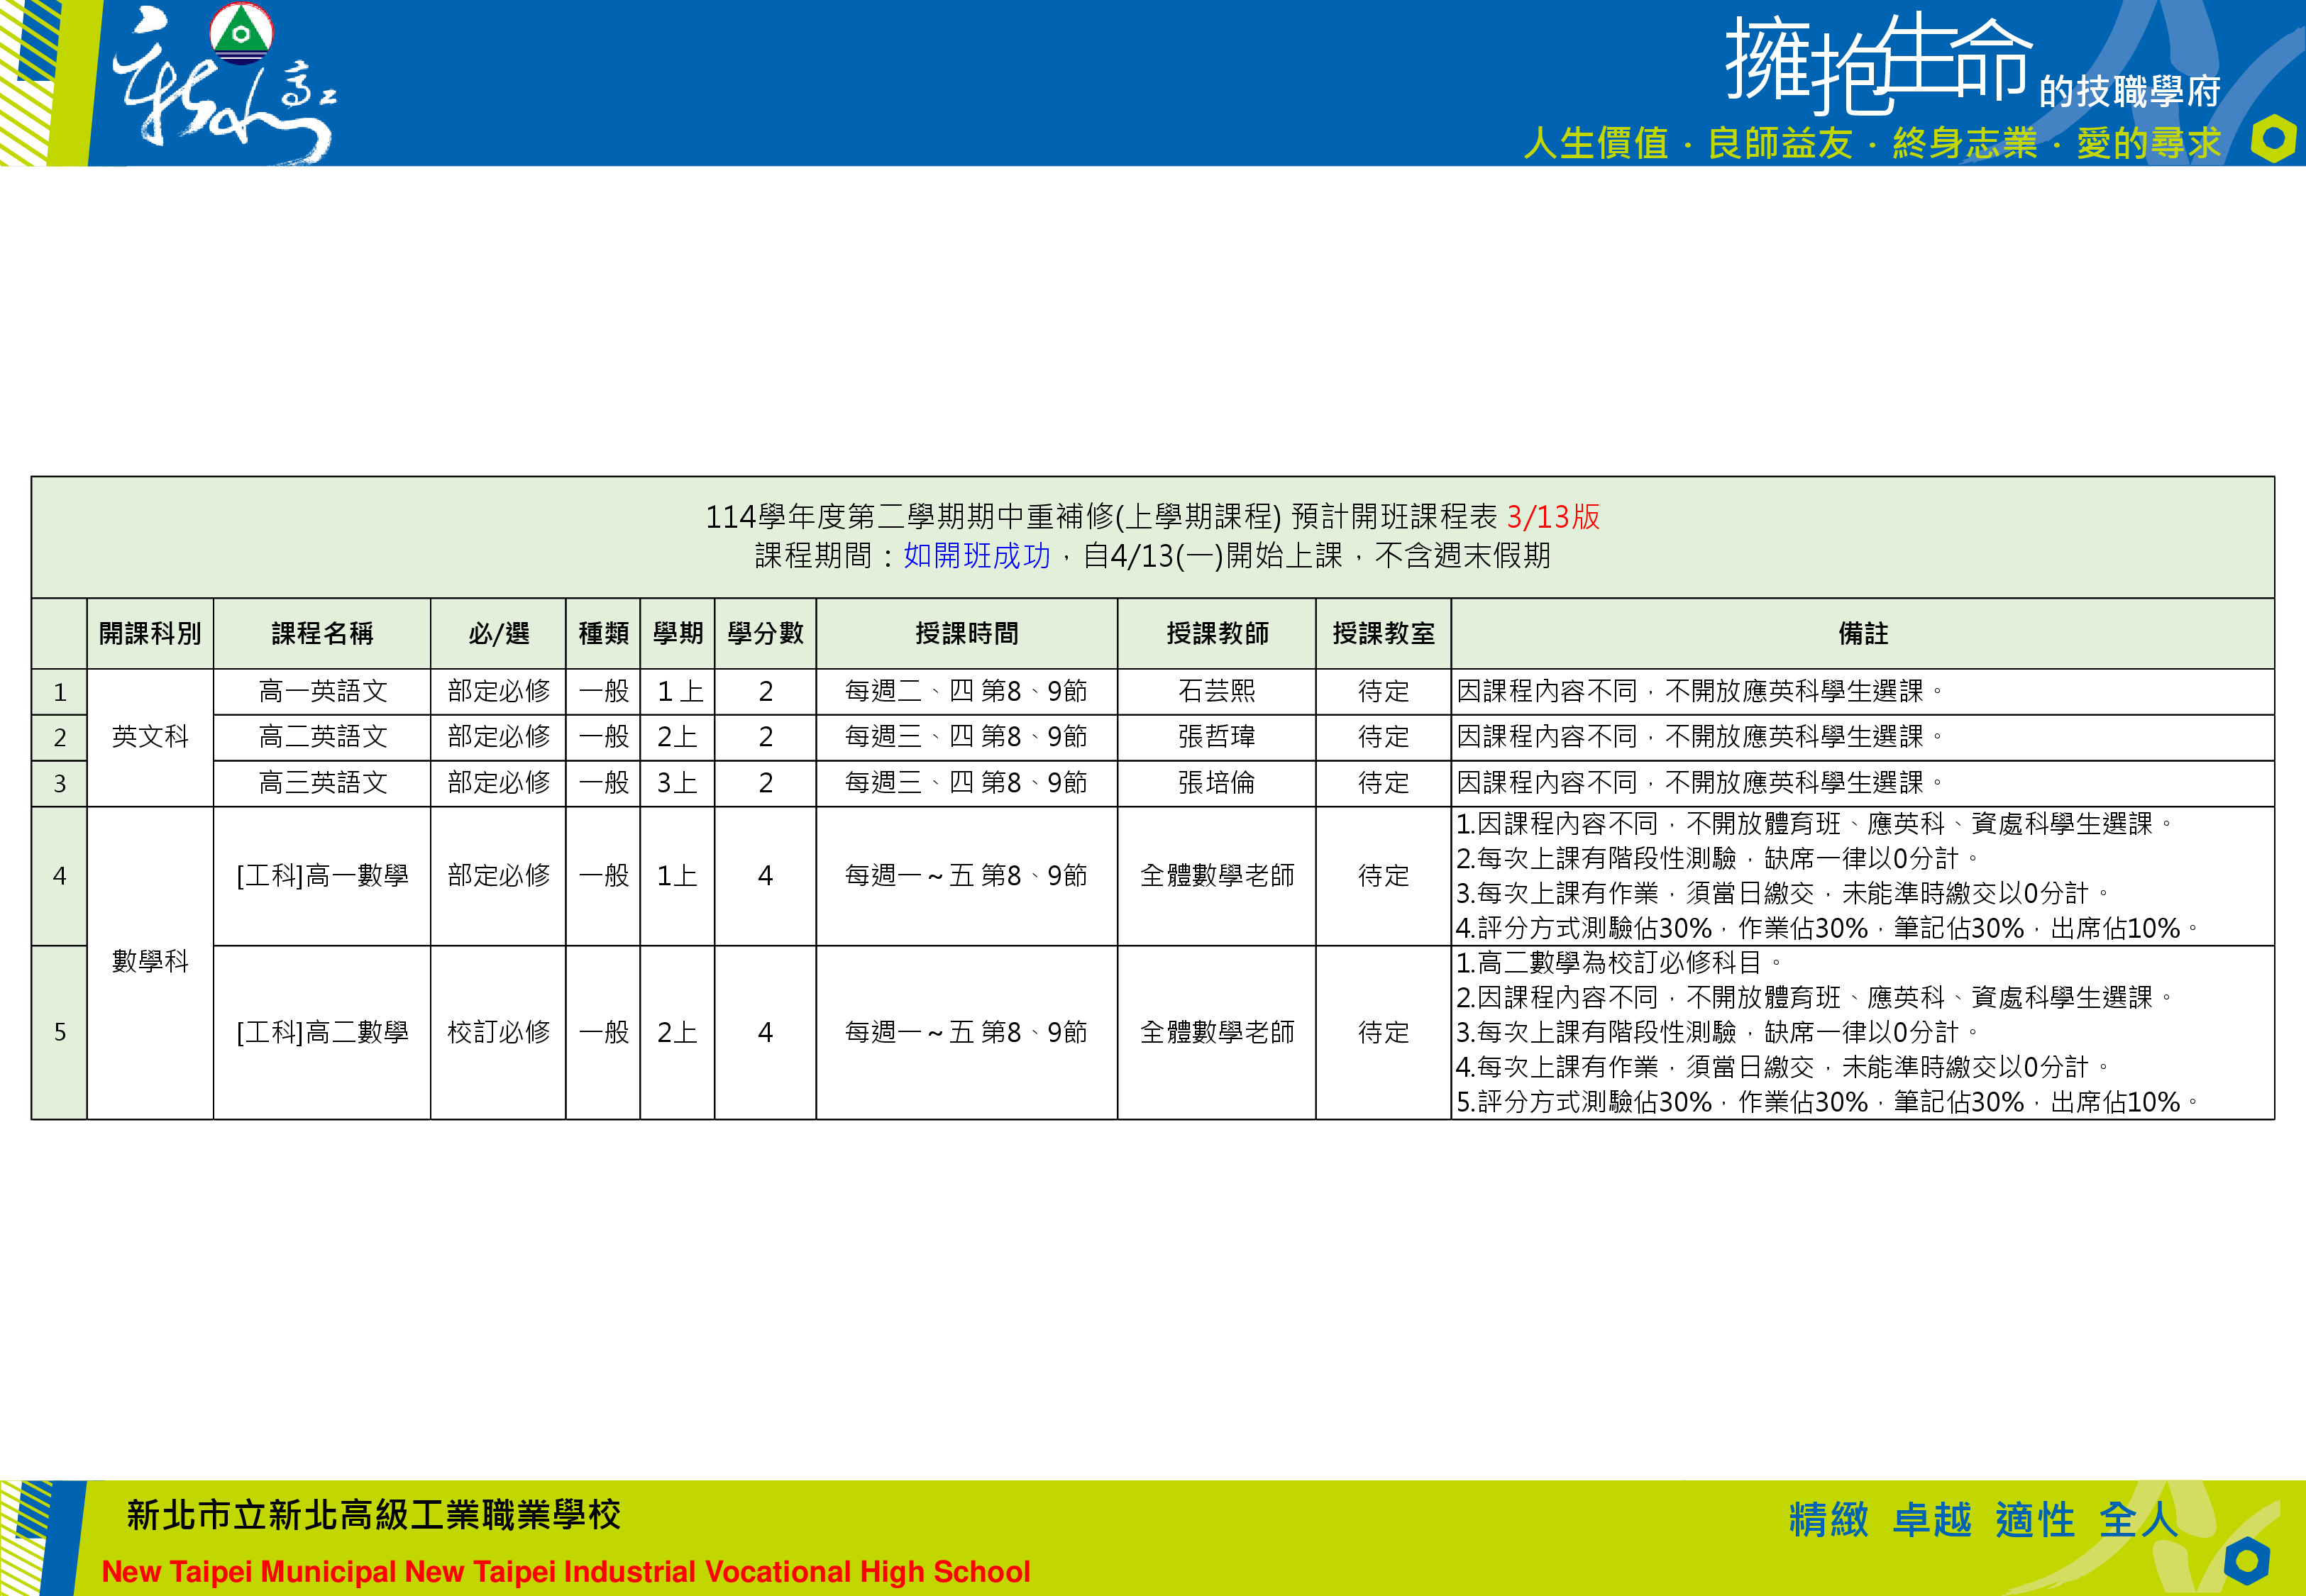Select the '[工科]高二數學' course name

322,1033
